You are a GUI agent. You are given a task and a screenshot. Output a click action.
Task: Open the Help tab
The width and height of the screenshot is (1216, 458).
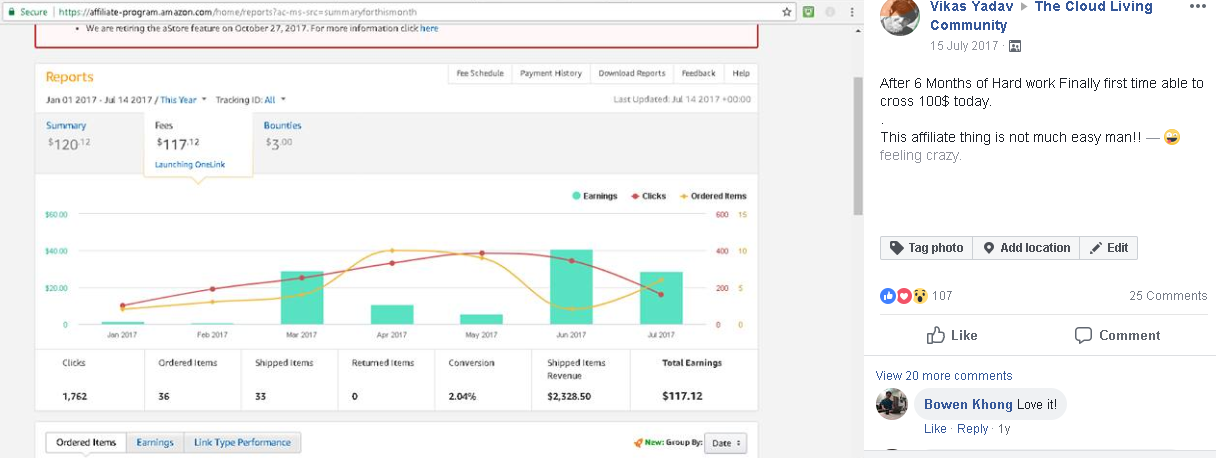[740, 73]
